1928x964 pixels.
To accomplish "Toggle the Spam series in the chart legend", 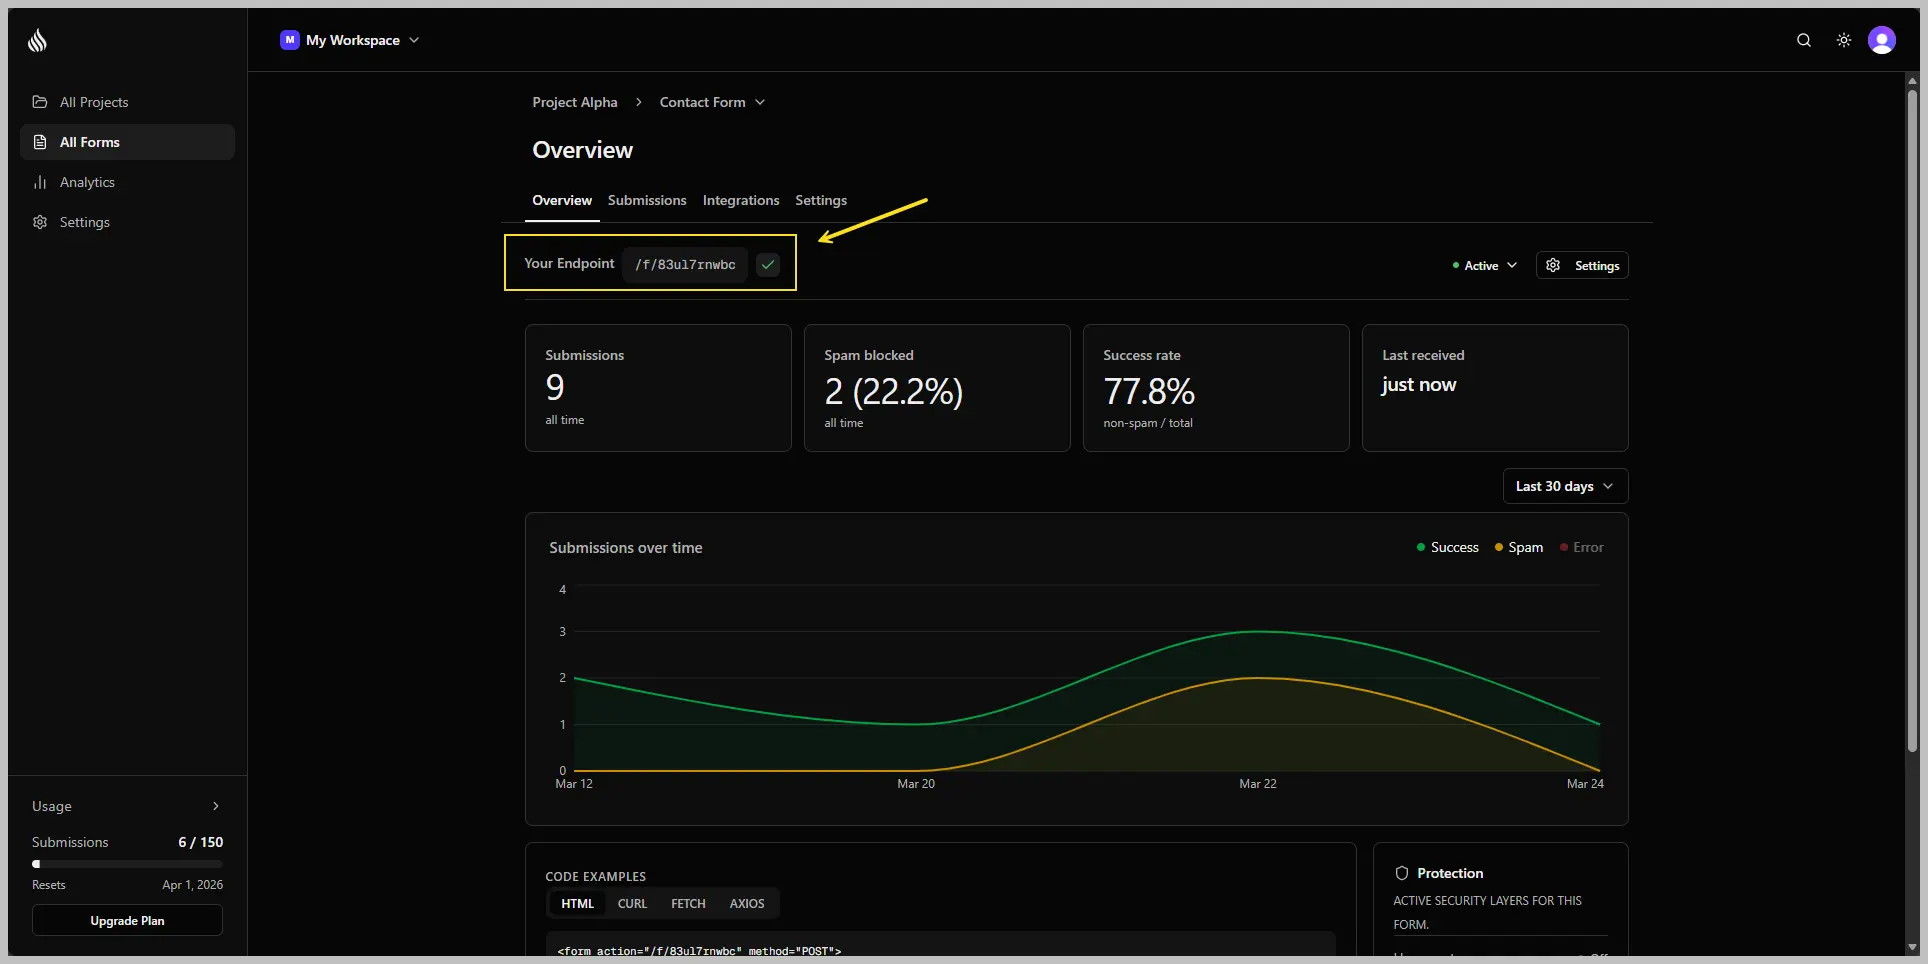I will [1518, 547].
